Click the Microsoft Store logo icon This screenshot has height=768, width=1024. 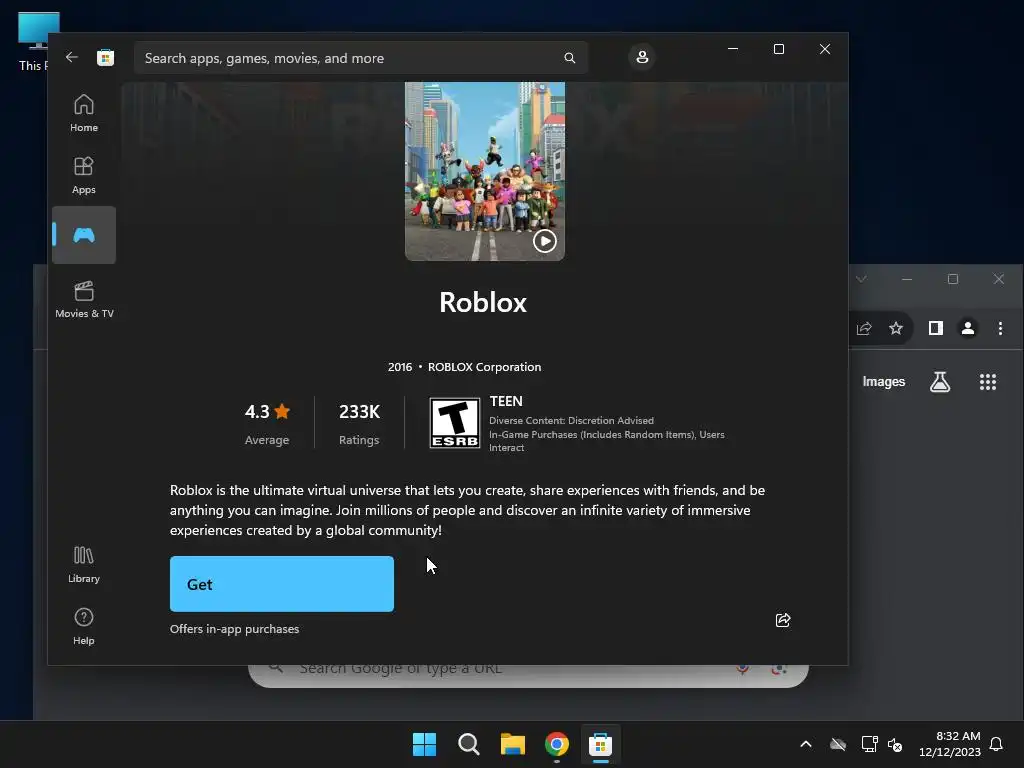(105, 57)
